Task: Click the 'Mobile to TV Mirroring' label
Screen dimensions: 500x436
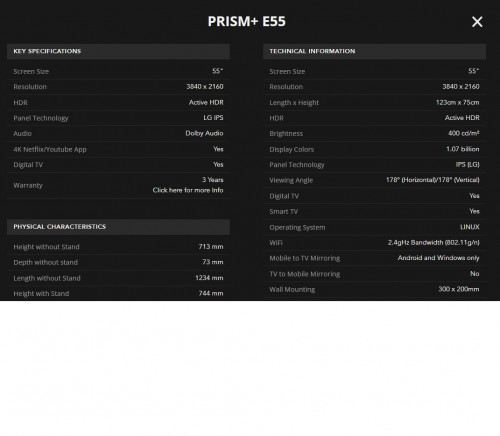Action: coord(305,258)
